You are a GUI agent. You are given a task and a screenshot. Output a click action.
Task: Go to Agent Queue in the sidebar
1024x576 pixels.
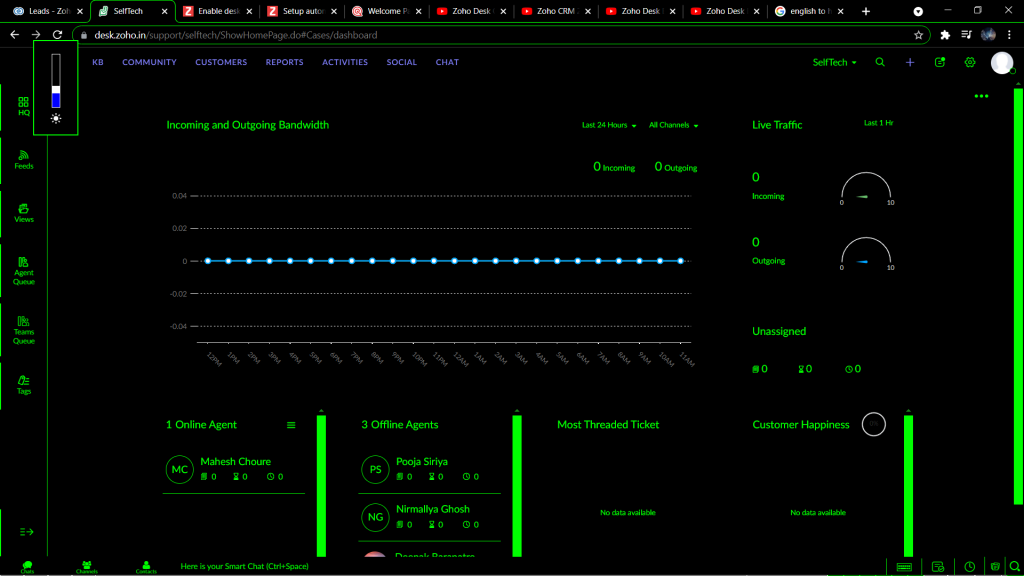(x=24, y=271)
